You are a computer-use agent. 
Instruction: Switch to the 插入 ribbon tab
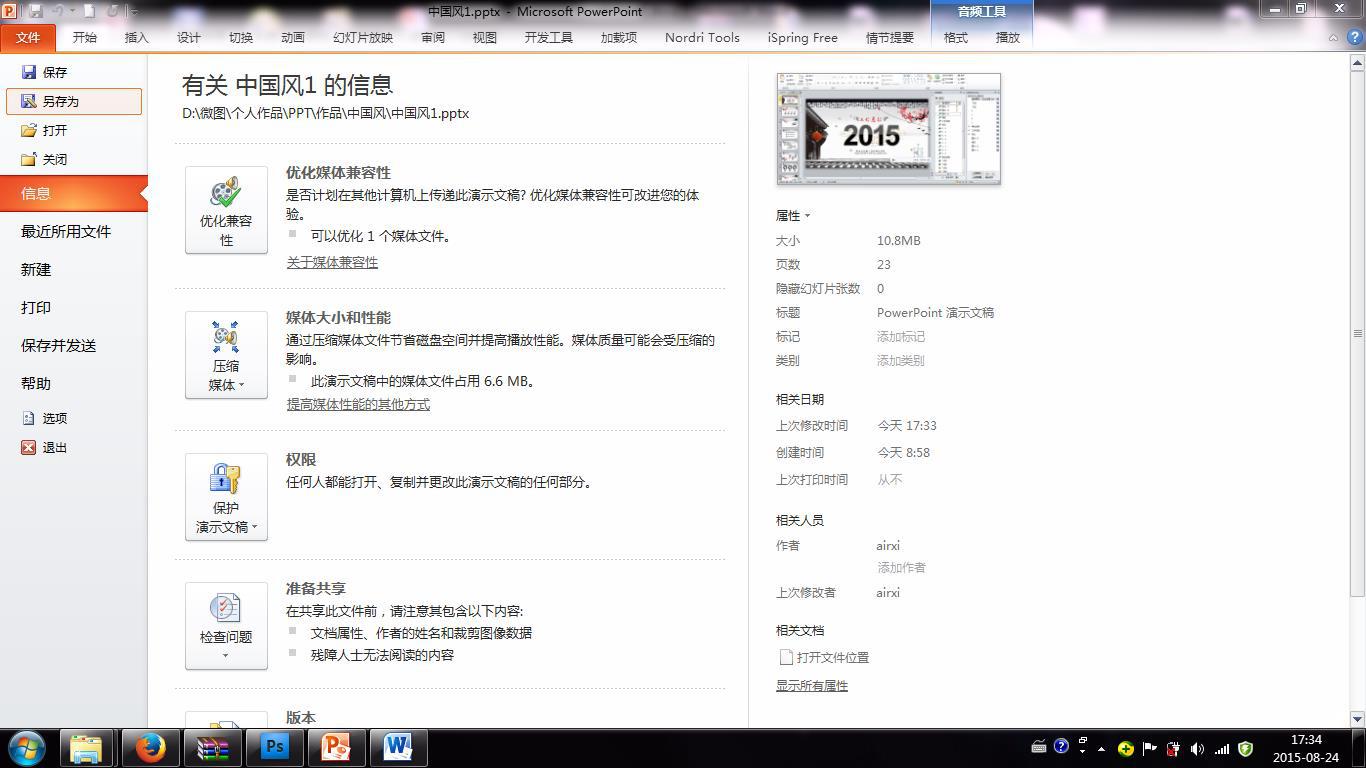[135, 37]
